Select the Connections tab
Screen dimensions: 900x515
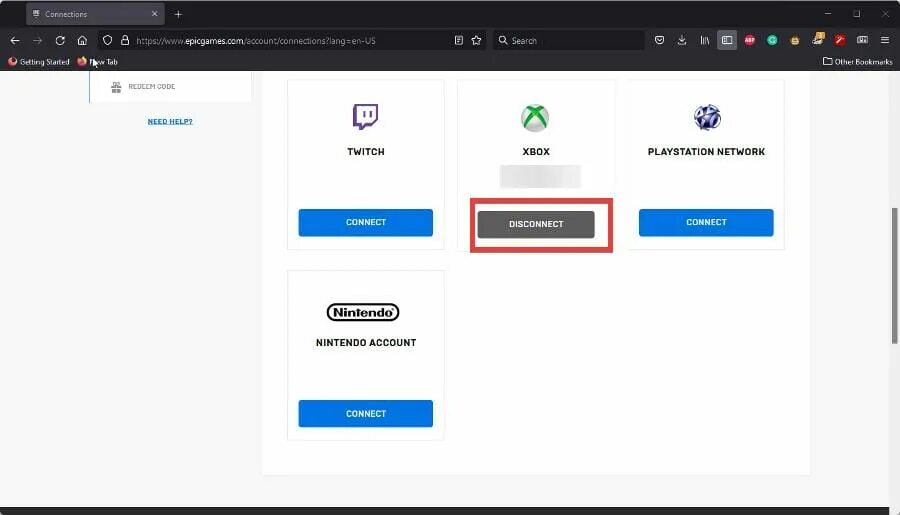point(95,14)
